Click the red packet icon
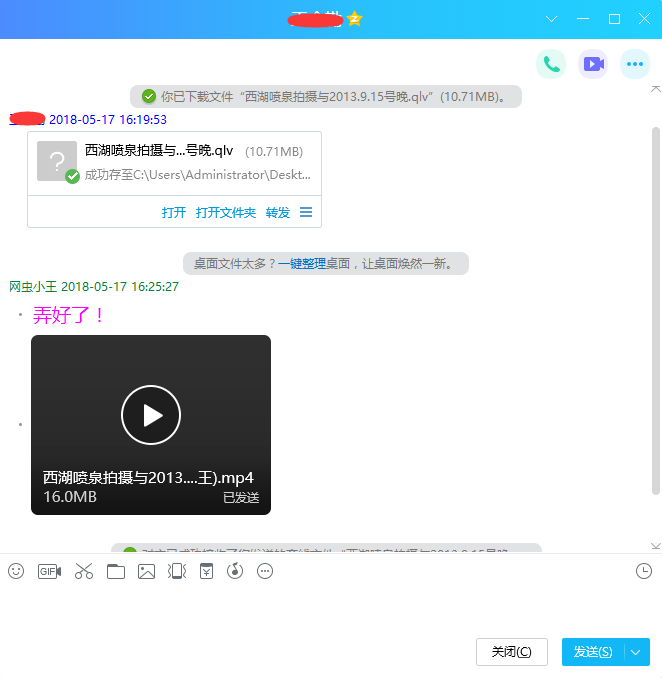This screenshot has height=678, width=662. [x=206, y=571]
